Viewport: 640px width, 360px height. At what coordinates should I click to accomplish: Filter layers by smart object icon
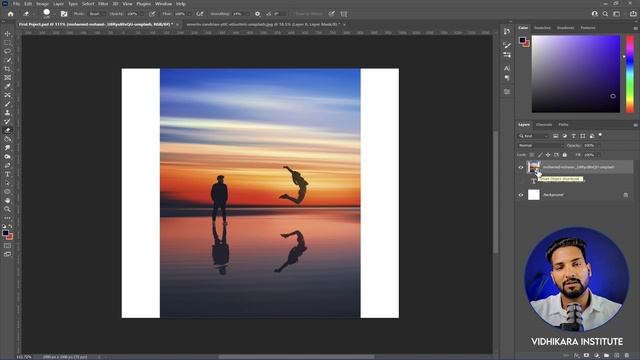click(x=591, y=136)
